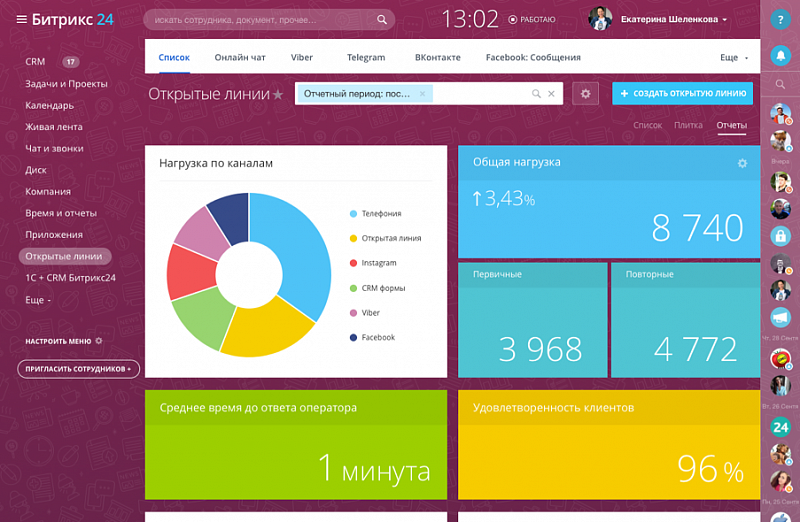Viewport: 800px width, 522px height.
Task: Click the gear settings button beside filter
Action: (x=586, y=94)
